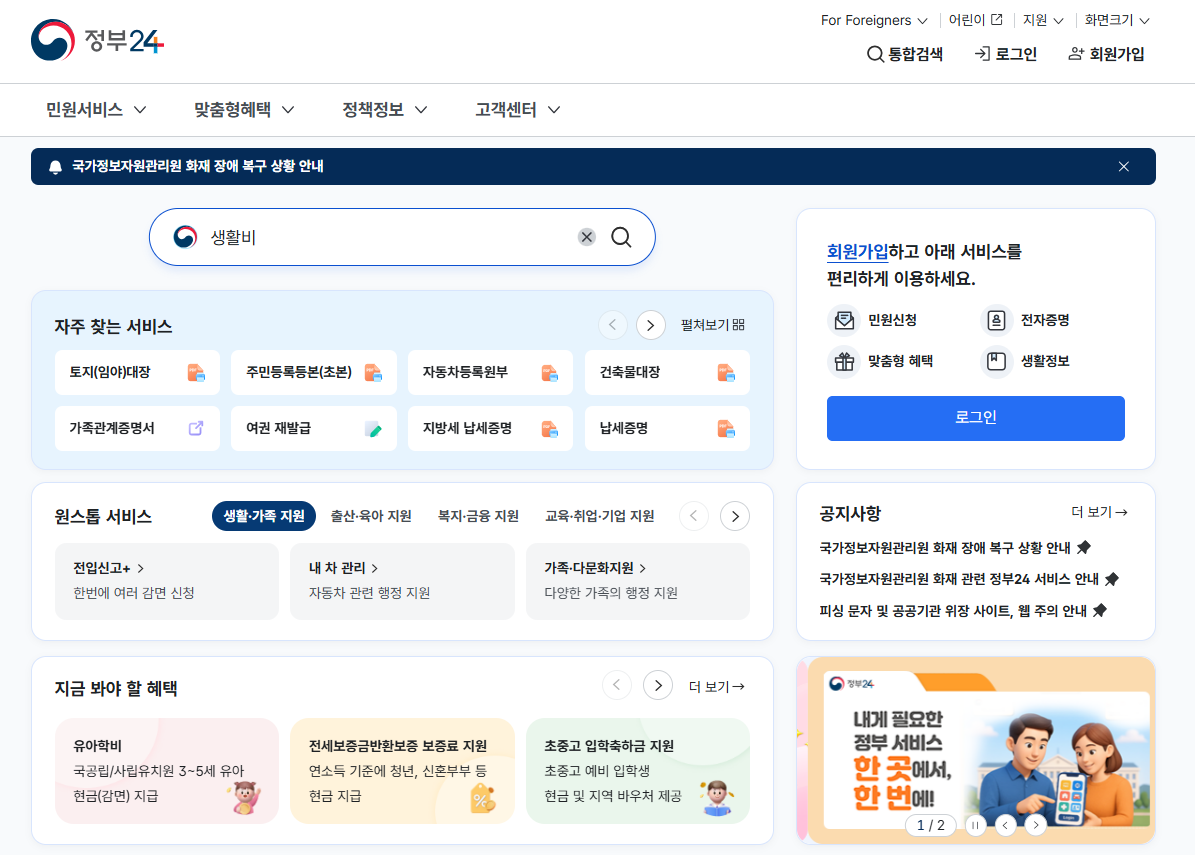Screen dimensions: 1195x855
Task: Open the 화면크기 dropdown
Action: 1117,19
